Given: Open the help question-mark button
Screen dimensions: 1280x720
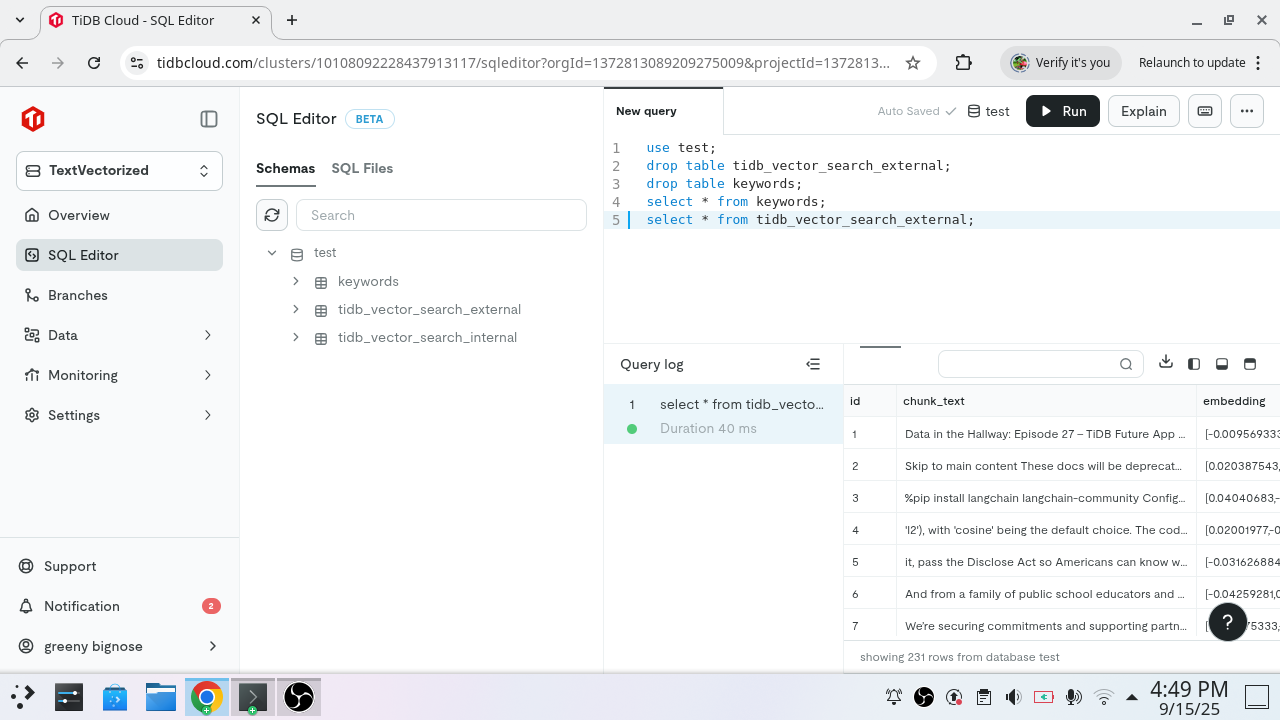Looking at the screenshot, I should (x=1228, y=621).
